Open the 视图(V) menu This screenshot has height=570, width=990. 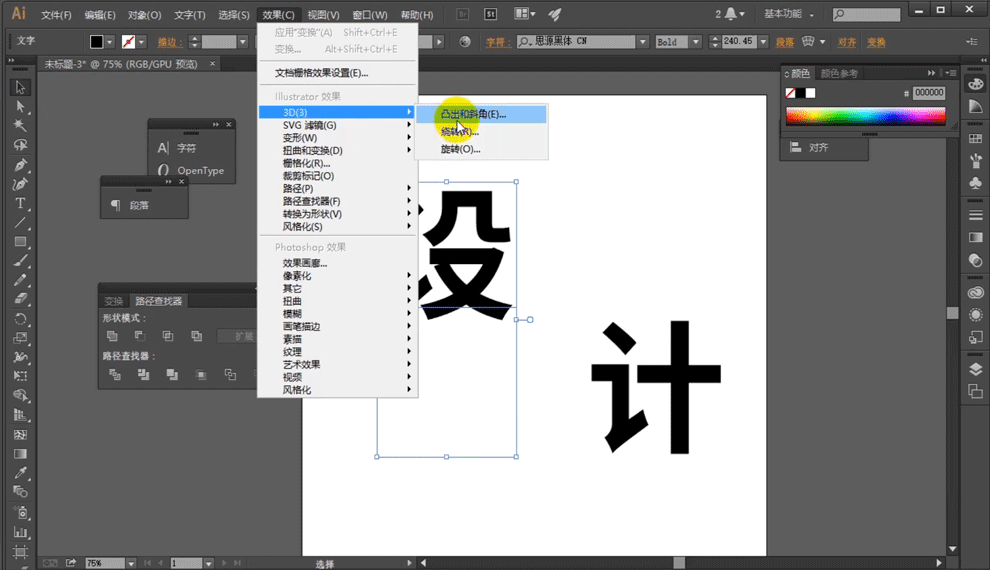point(323,15)
